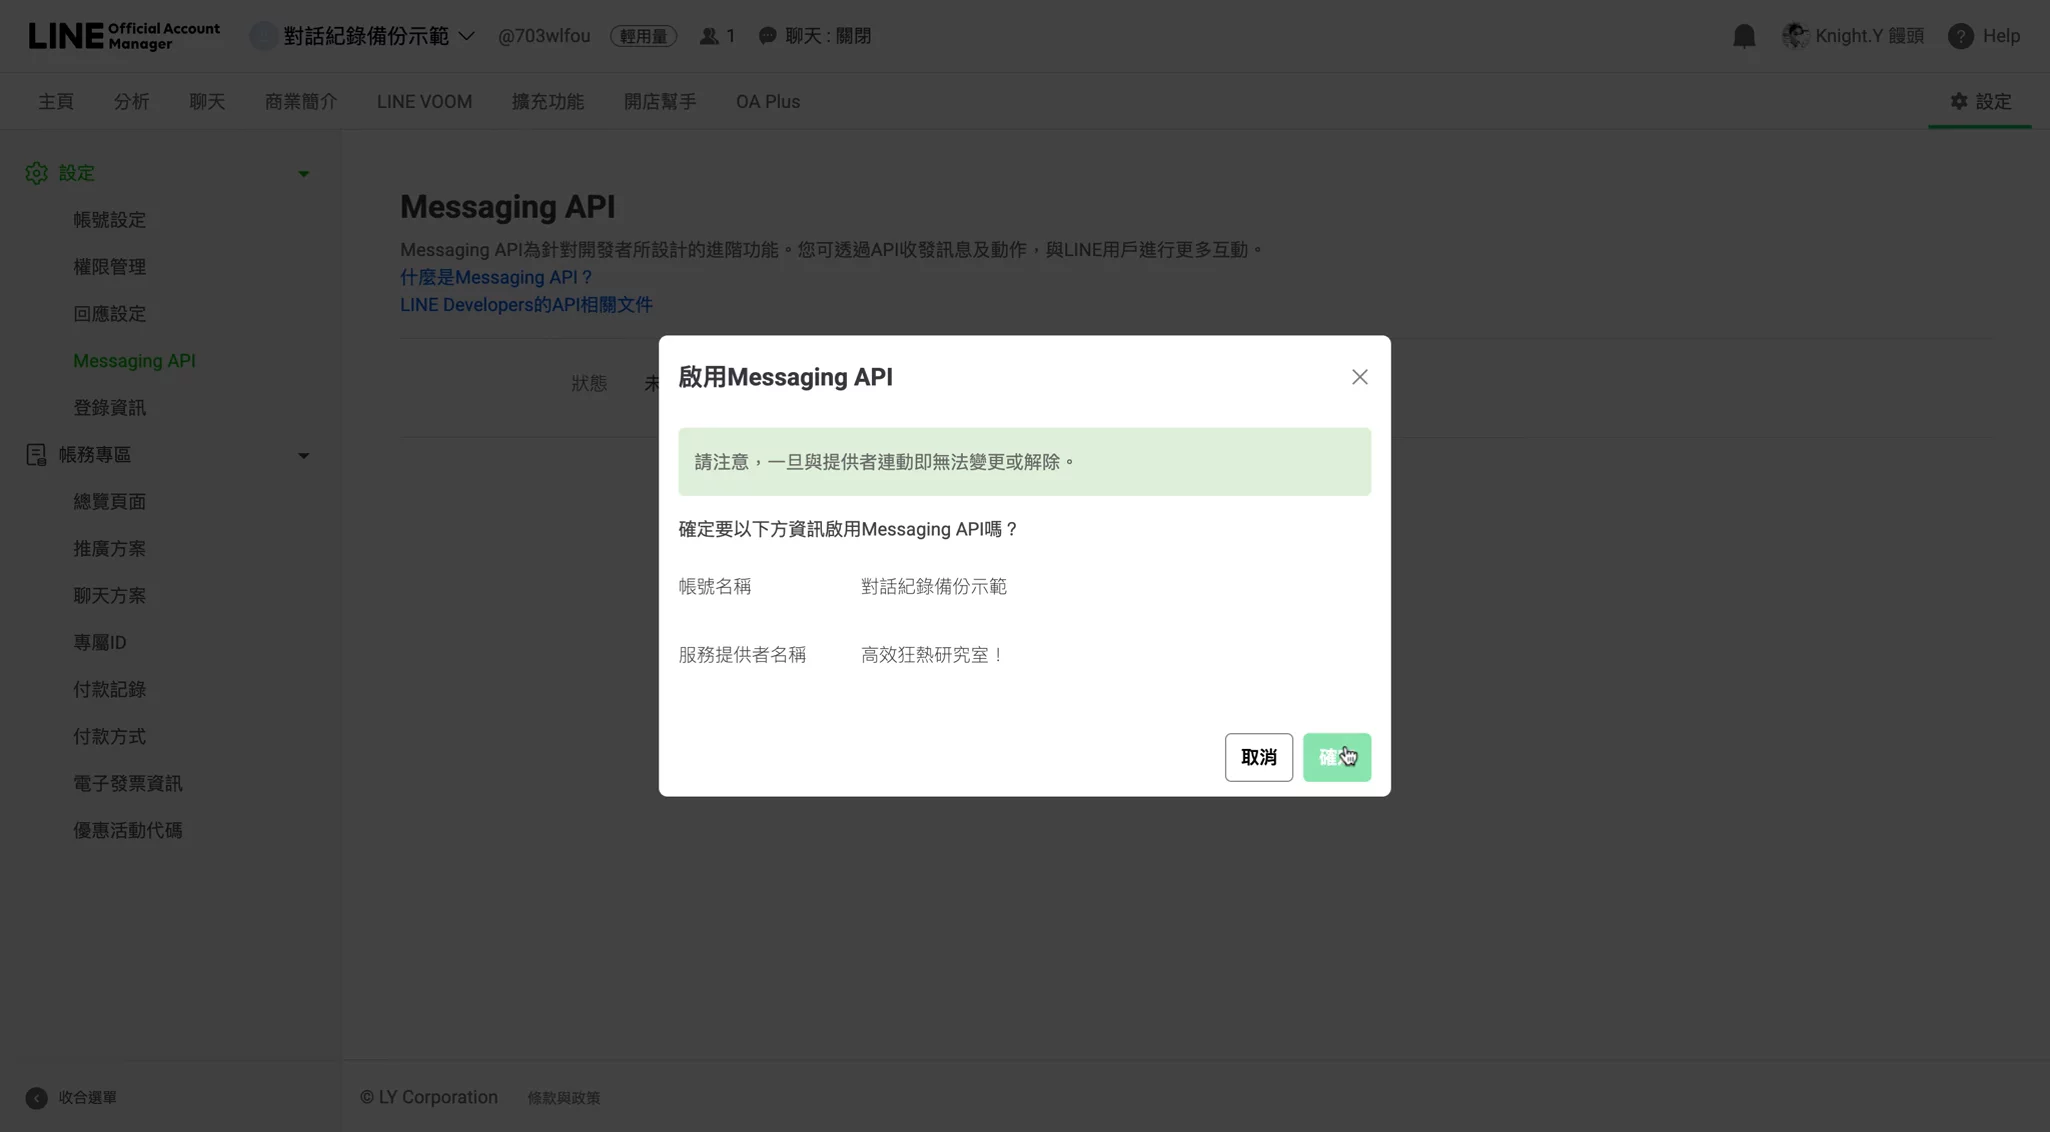Open the 擴充功能 tab
This screenshot has height=1132, width=2050.
point(548,102)
